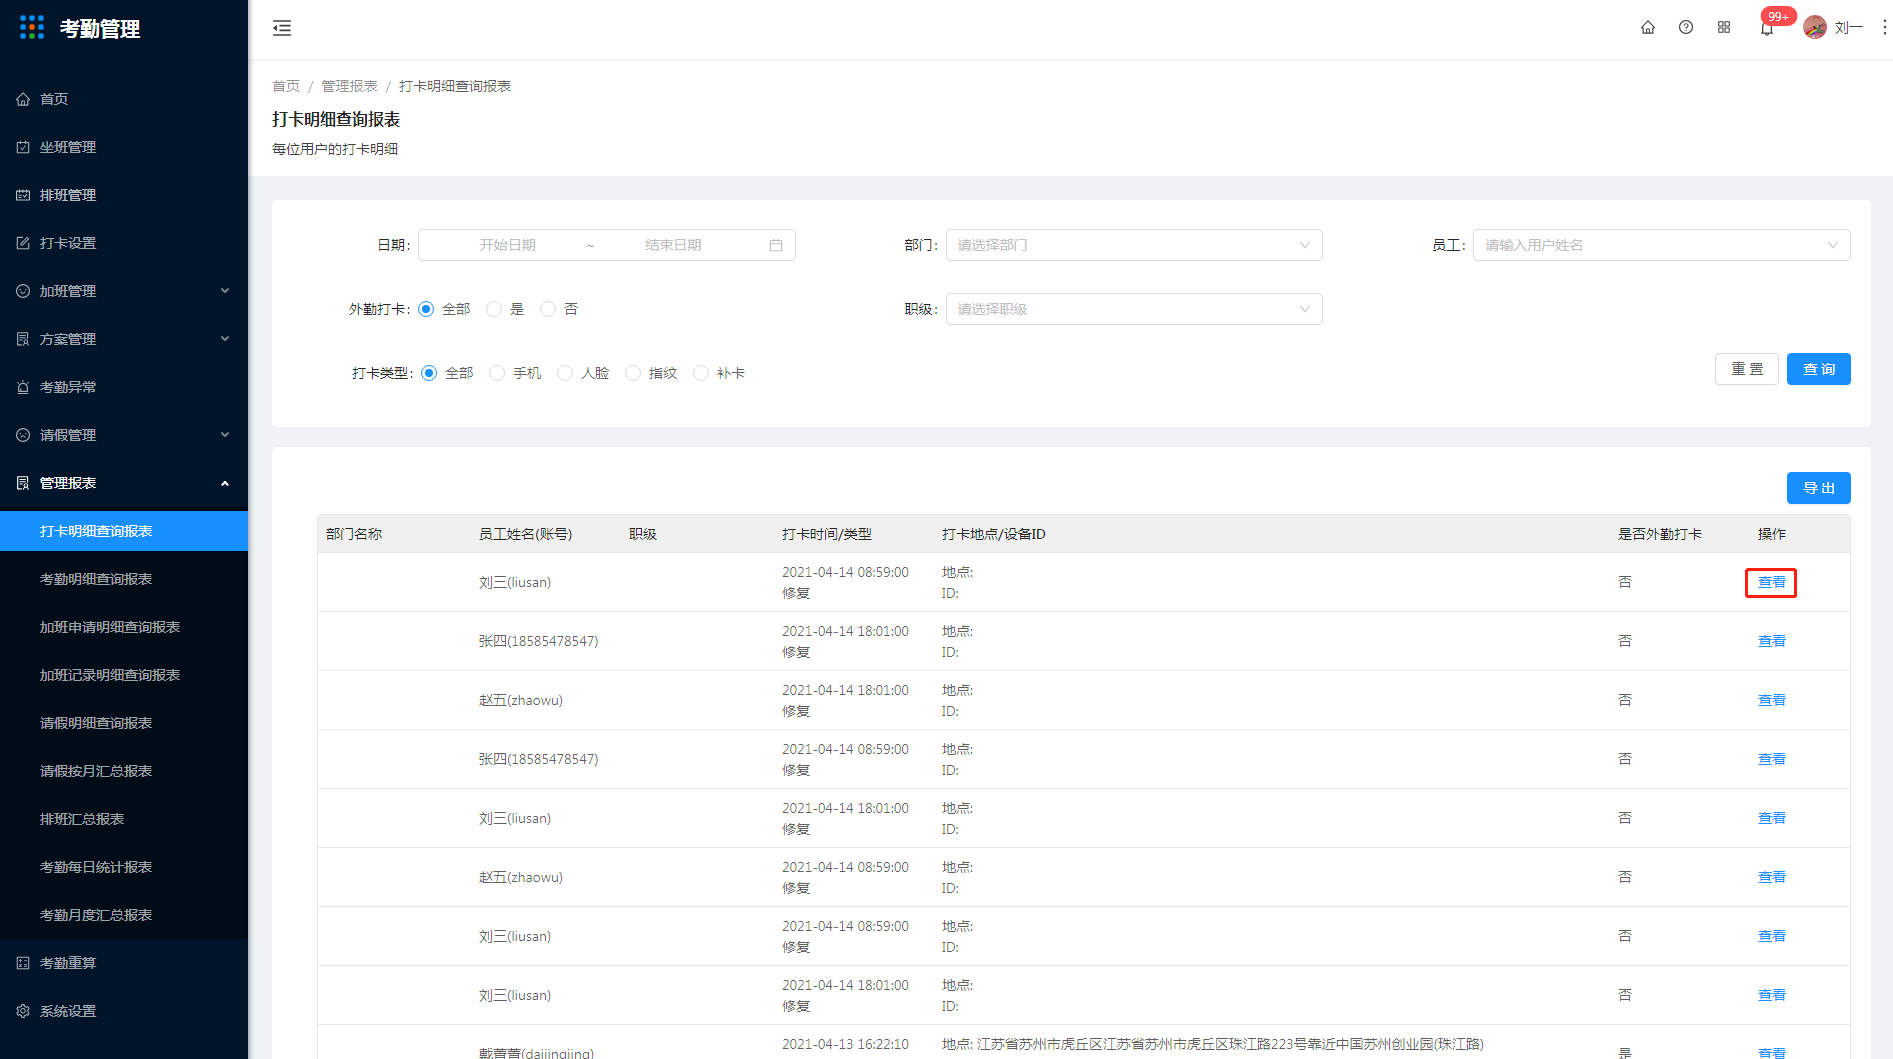Open 打卡明细查询报表 menu item
The image size is (1893, 1059).
(124, 531)
